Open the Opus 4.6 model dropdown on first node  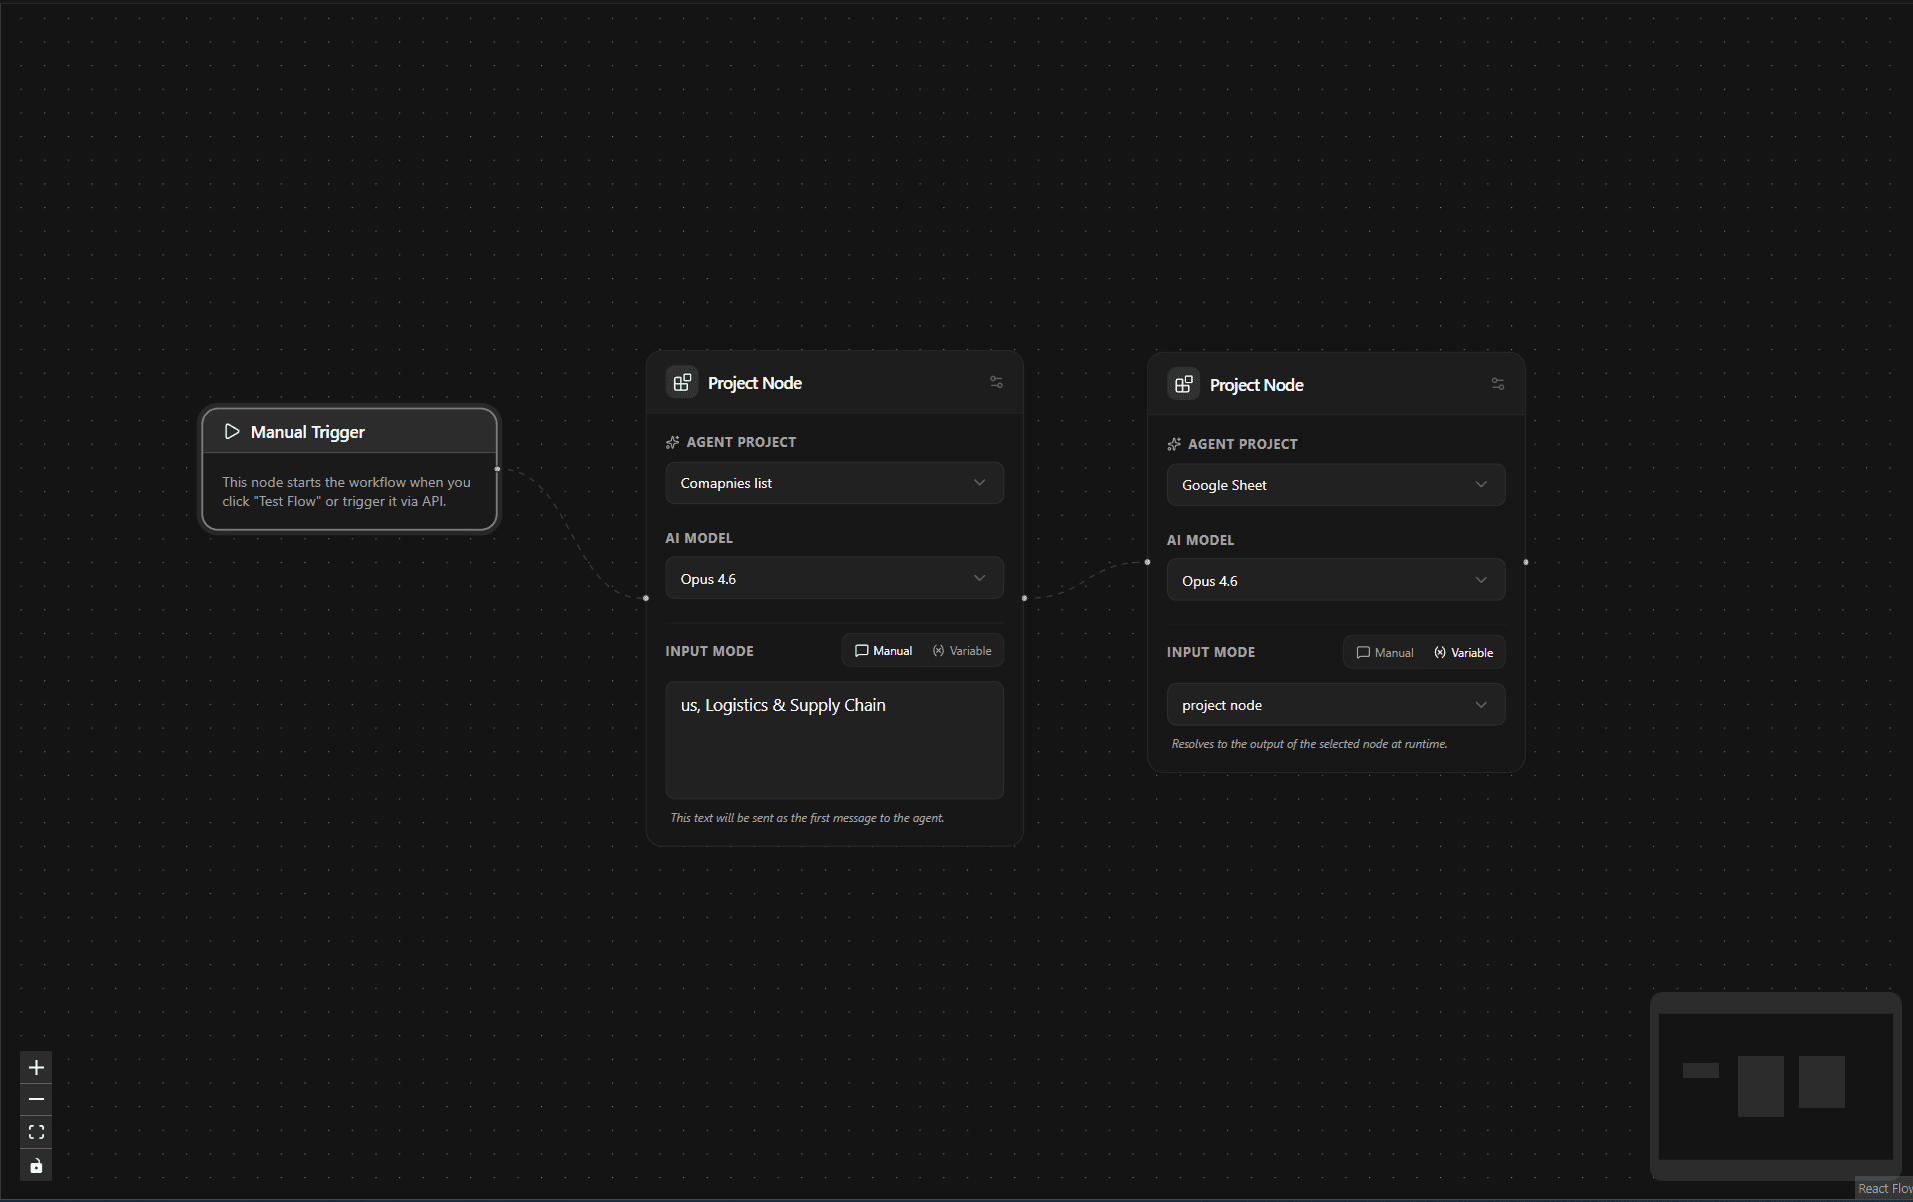click(833, 577)
